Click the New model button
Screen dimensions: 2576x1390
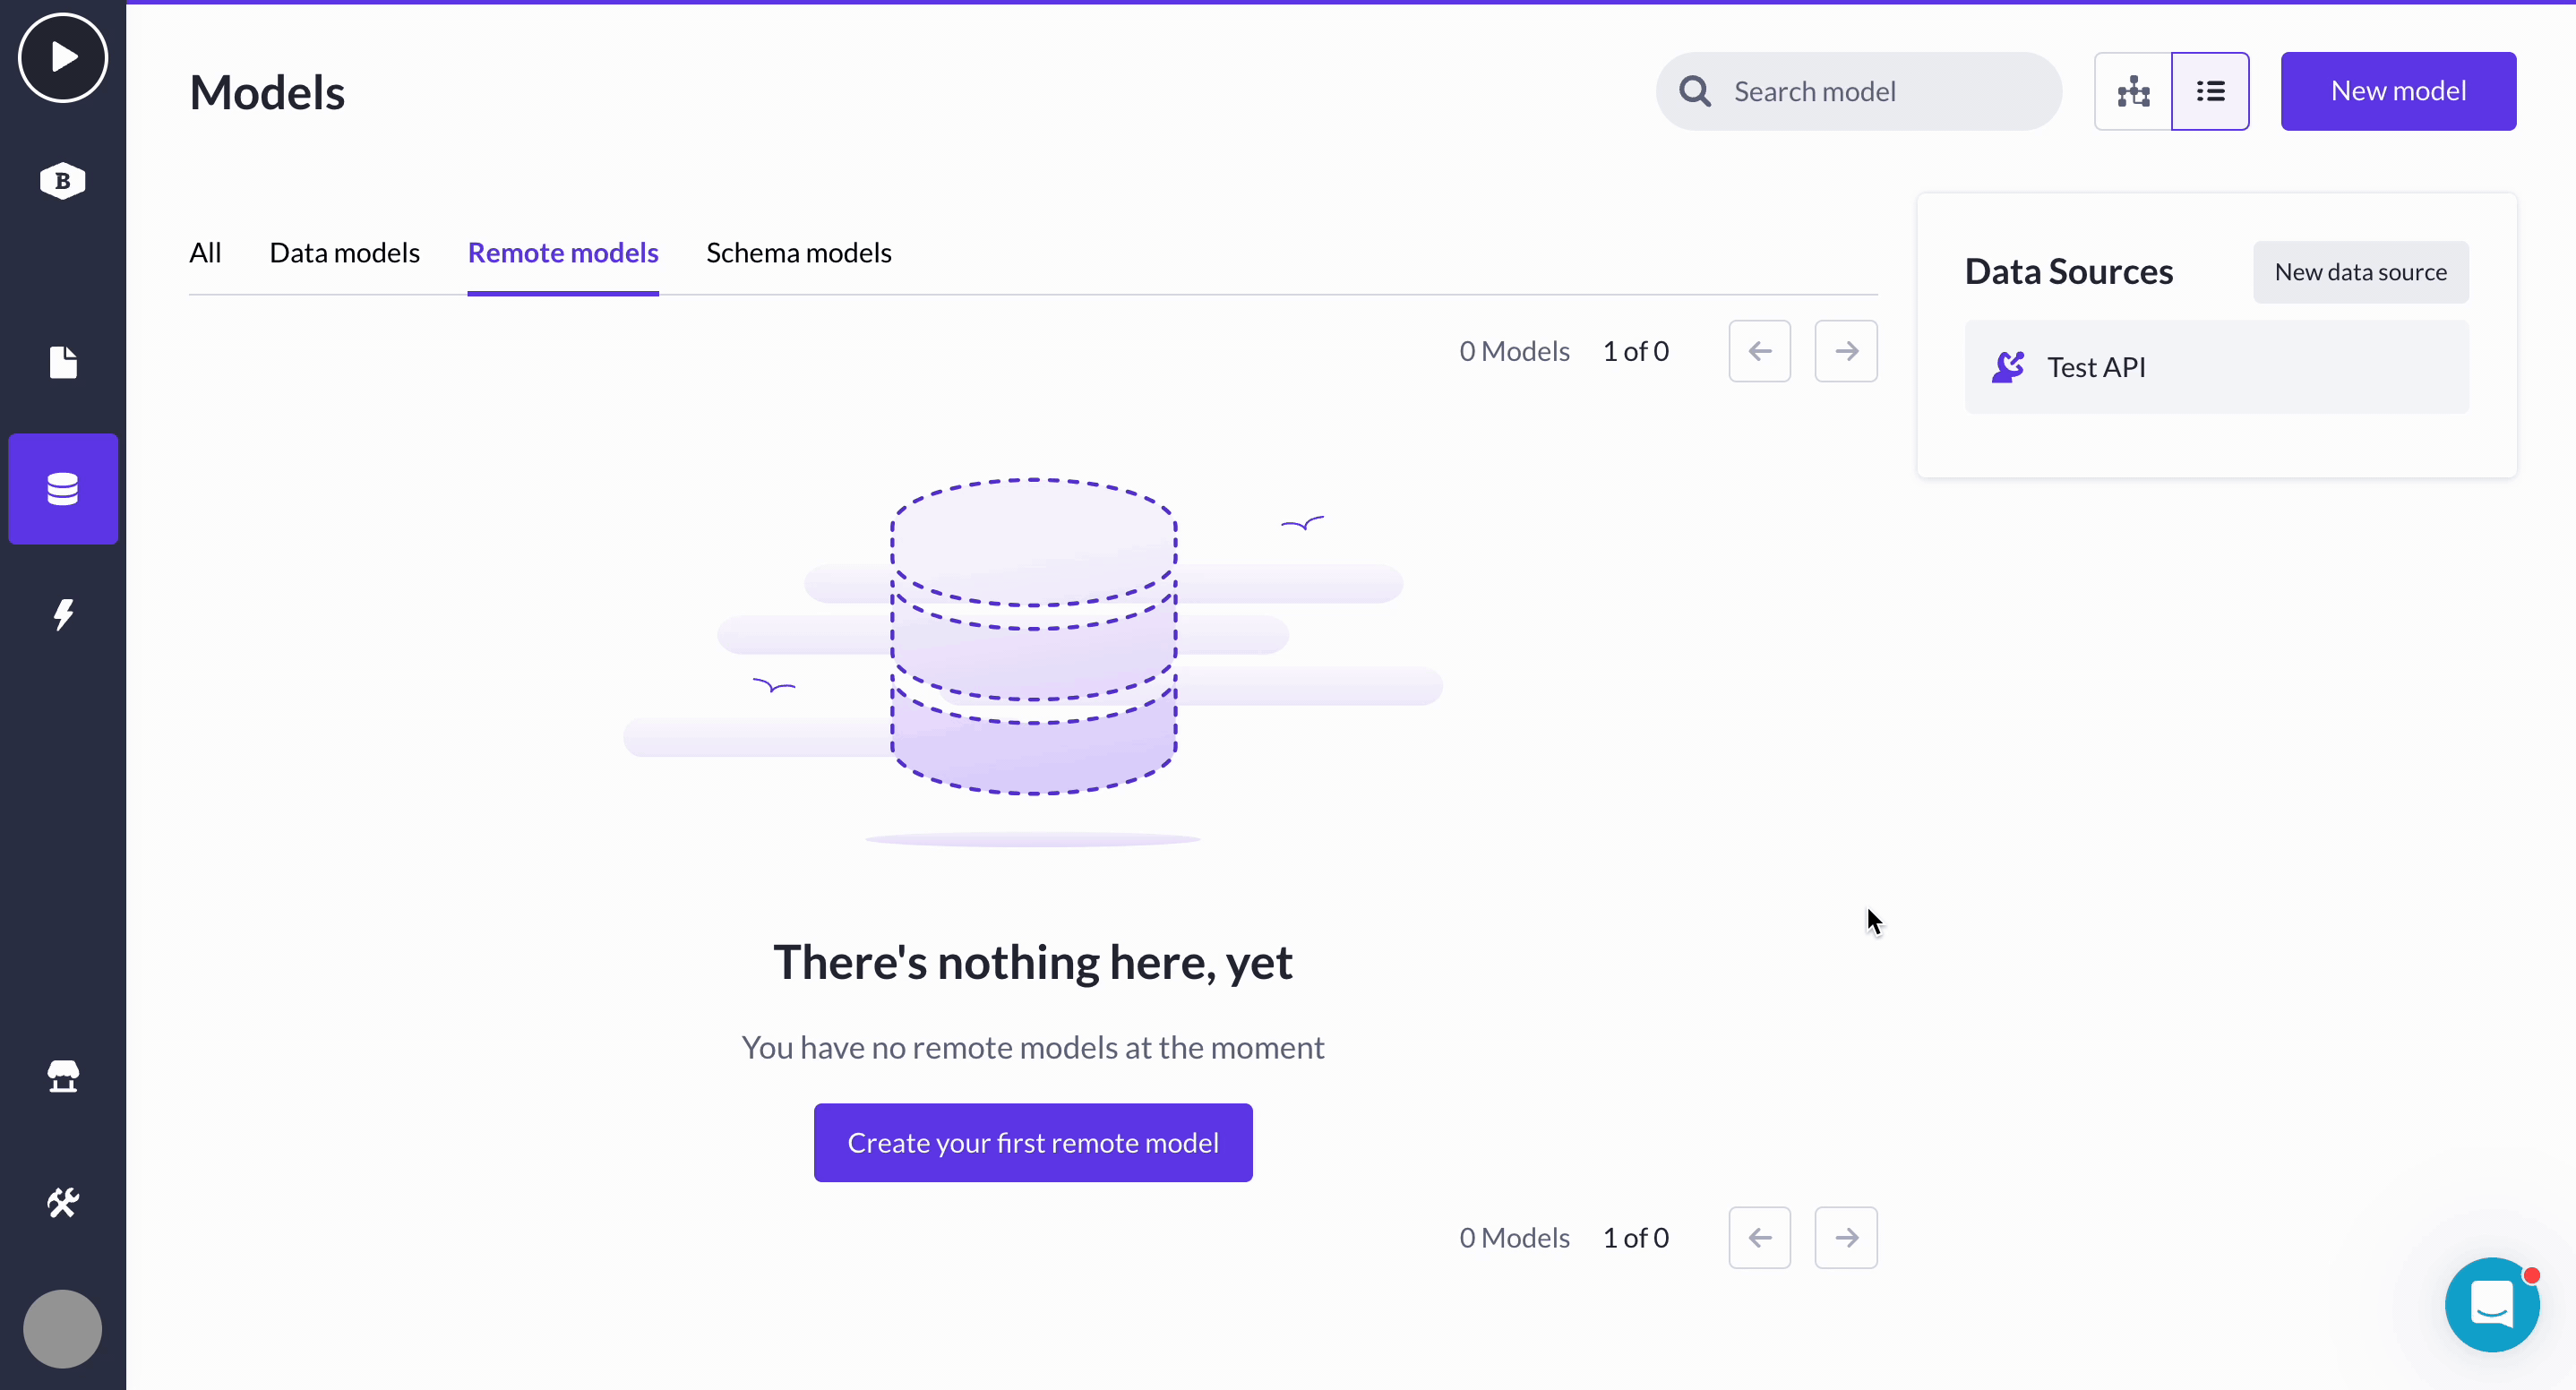(x=2398, y=91)
